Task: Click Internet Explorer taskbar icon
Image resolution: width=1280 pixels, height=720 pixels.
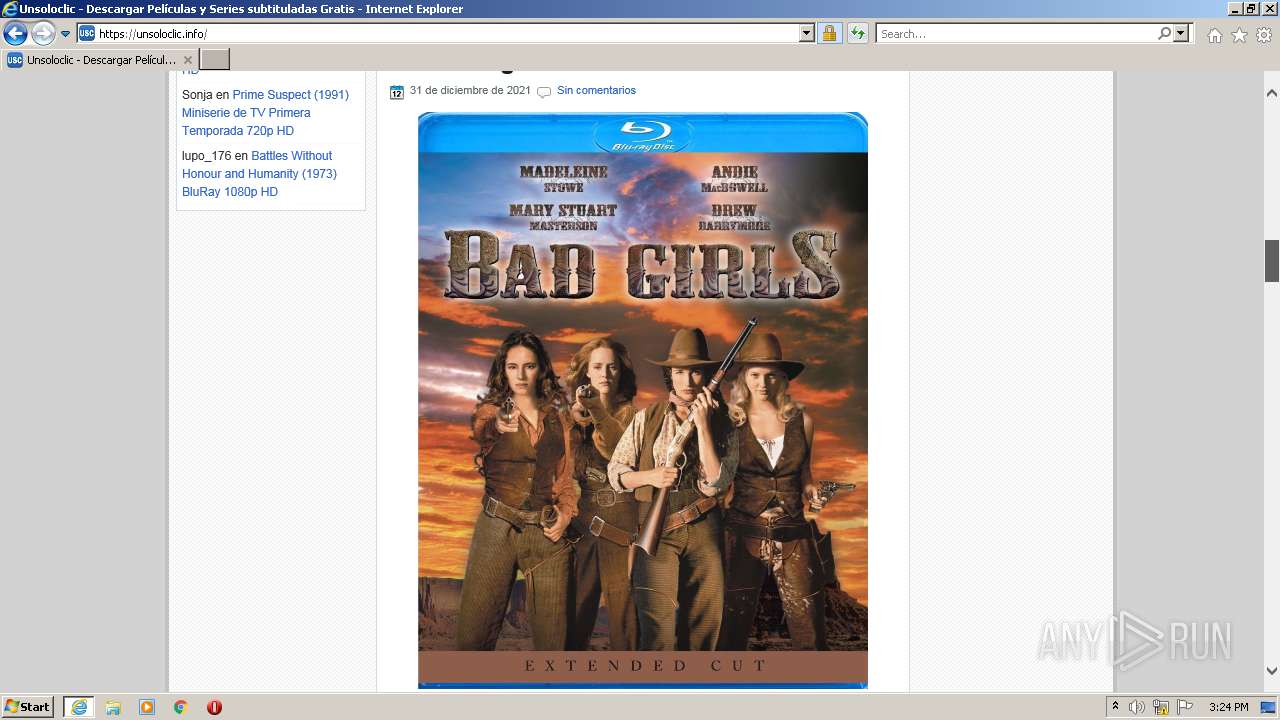Action: [78, 707]
